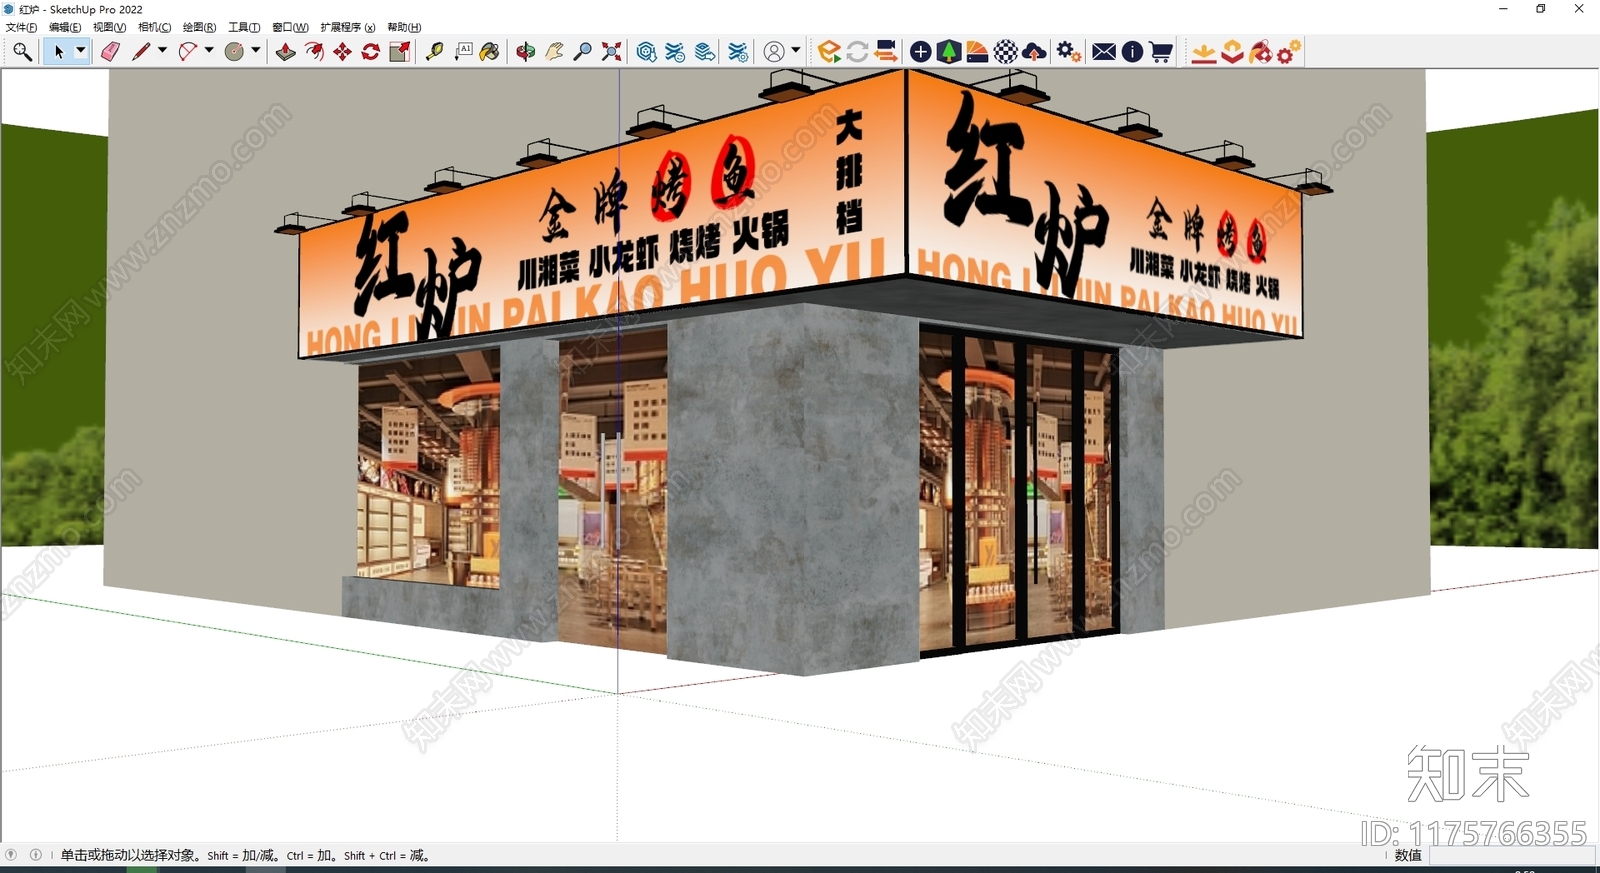Open the Enscape asset library tree icon
The image size is (1600, 873).
point(949,52)
